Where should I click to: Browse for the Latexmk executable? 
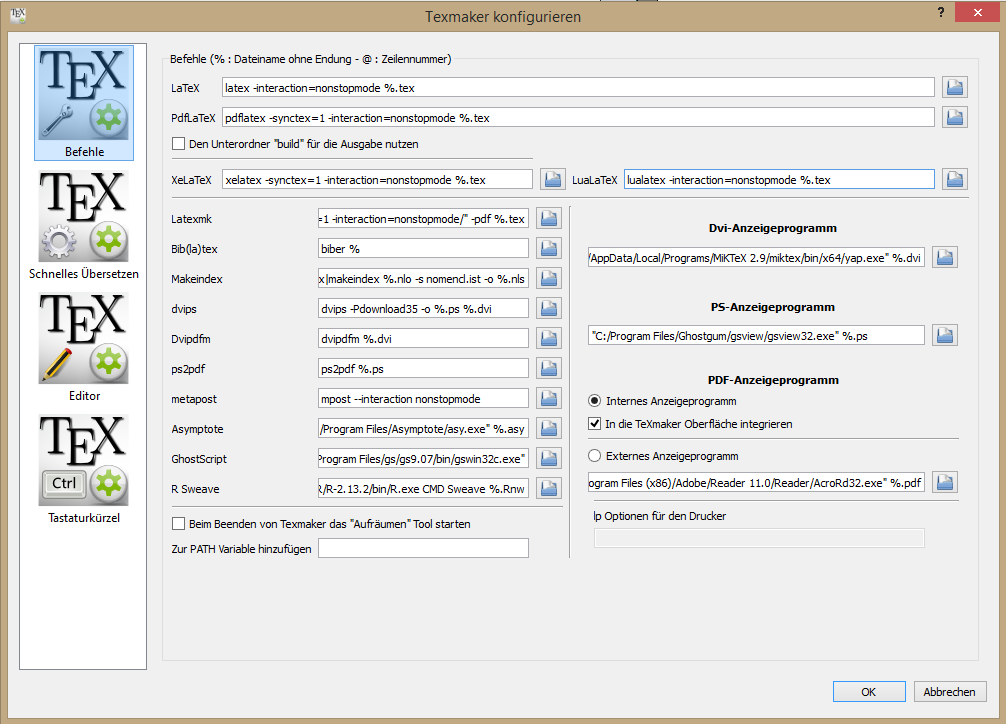point(549,219)
